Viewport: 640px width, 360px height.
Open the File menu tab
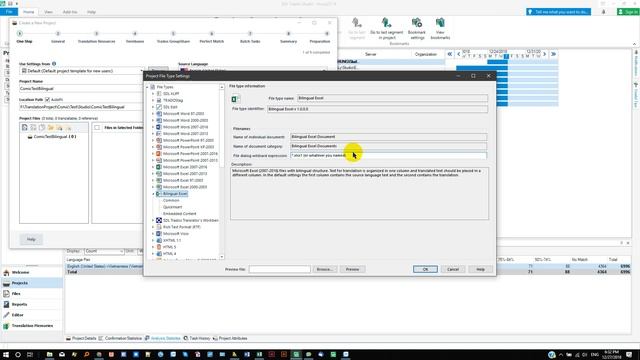[9, 12]
